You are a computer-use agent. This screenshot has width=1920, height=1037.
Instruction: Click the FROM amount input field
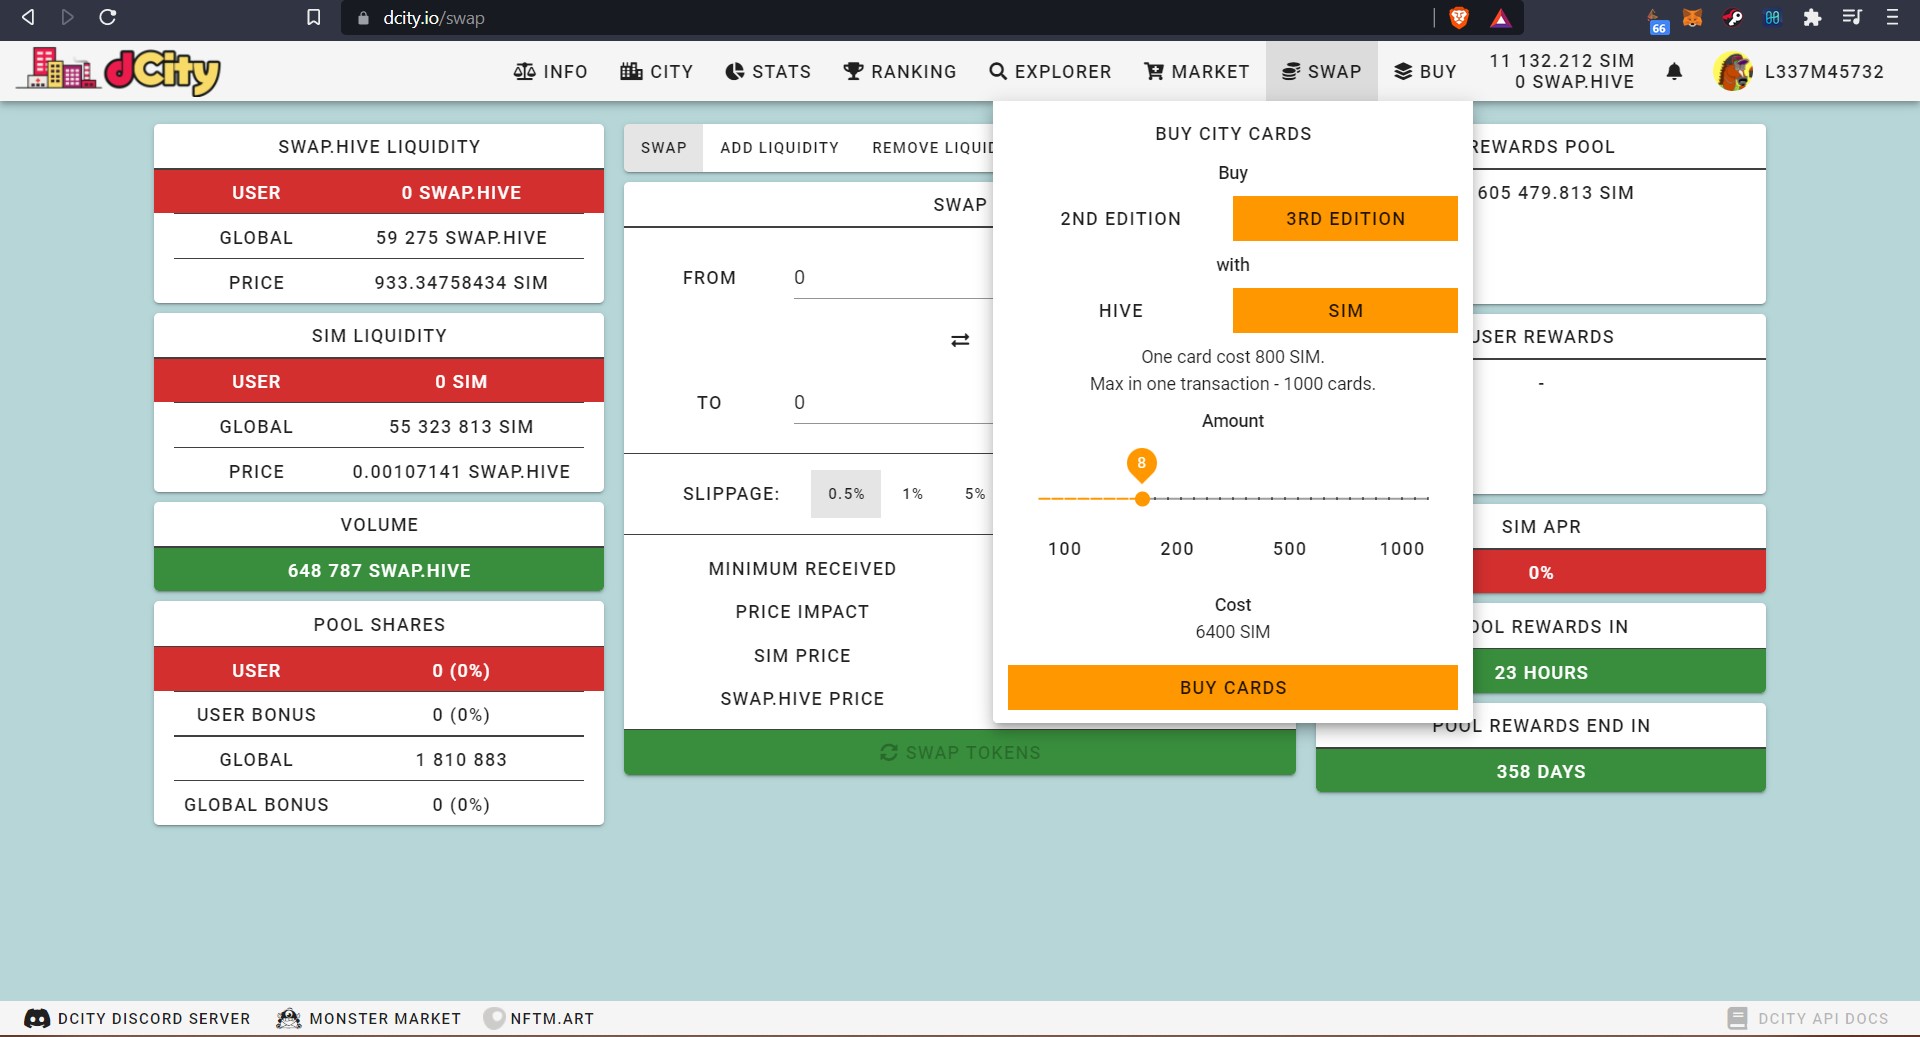point(892,278)
